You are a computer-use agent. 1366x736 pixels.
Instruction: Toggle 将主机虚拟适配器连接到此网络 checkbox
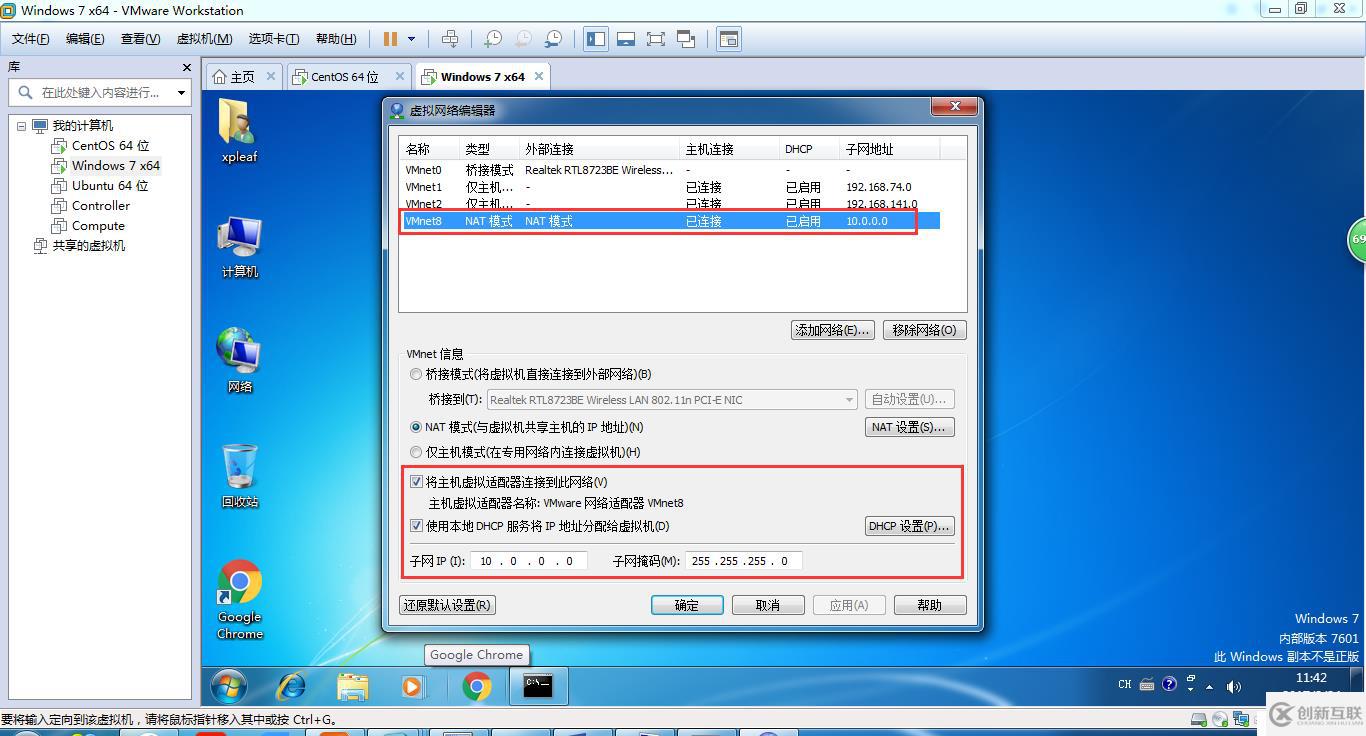416,482
